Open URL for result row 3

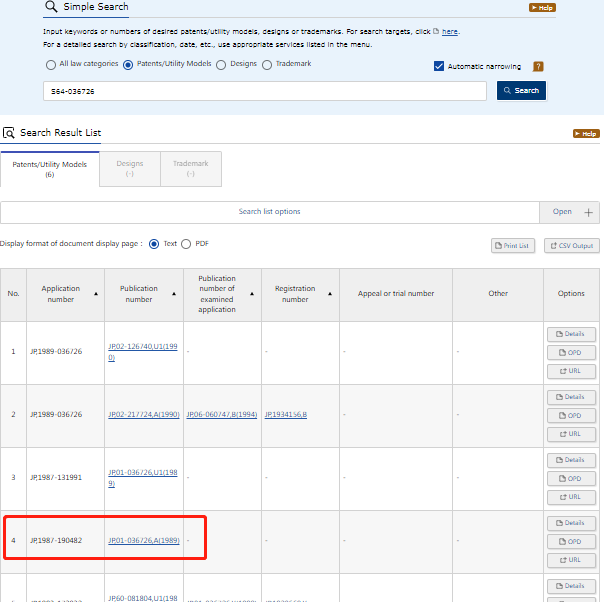pos(571,497)
